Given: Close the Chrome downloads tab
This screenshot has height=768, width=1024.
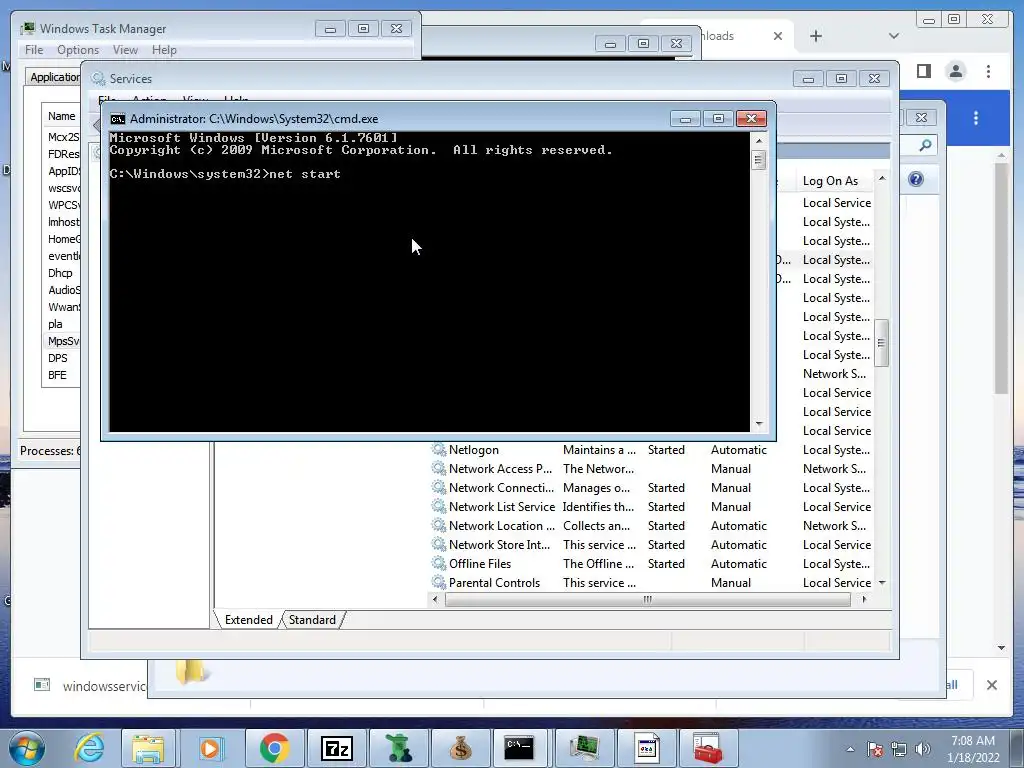Looking at the screenshot, I should pyautogui.click(x=778, y=36).
